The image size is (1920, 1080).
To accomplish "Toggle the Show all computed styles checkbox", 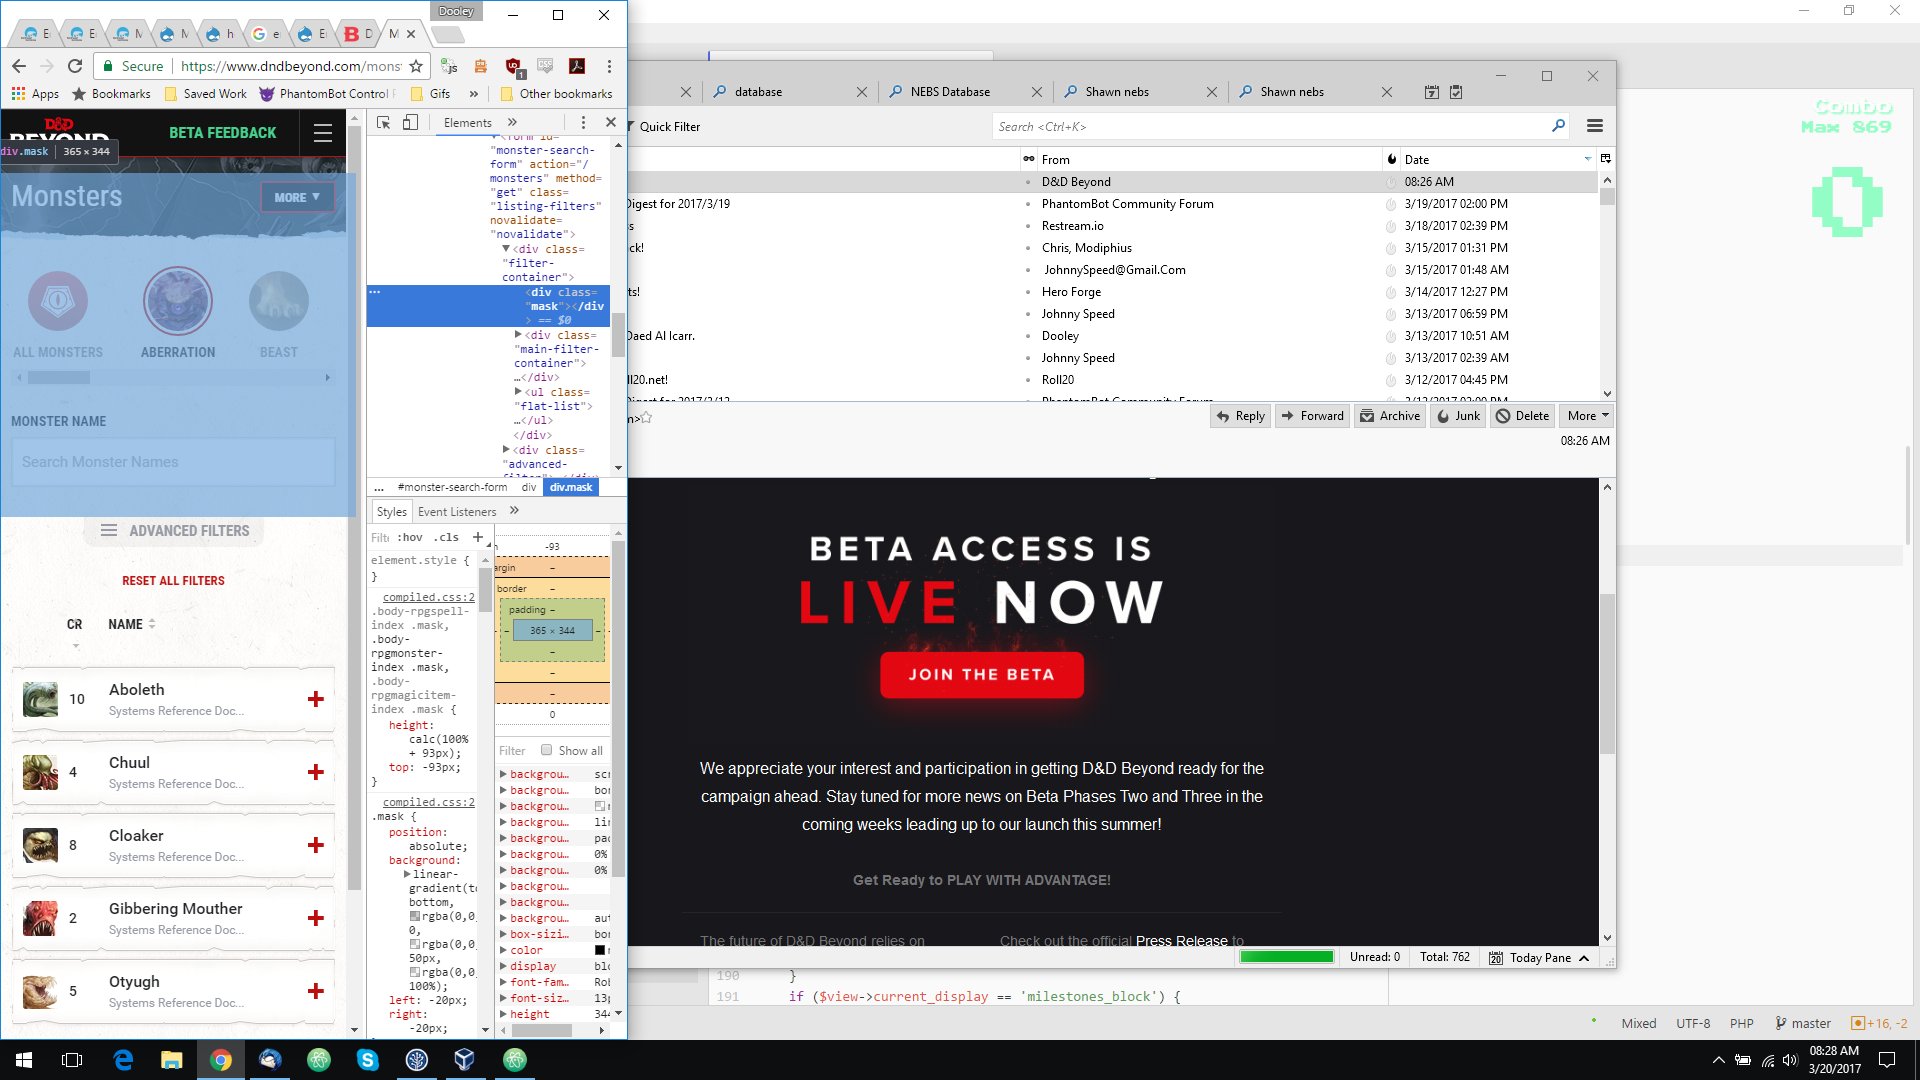I will coord(546,750).
